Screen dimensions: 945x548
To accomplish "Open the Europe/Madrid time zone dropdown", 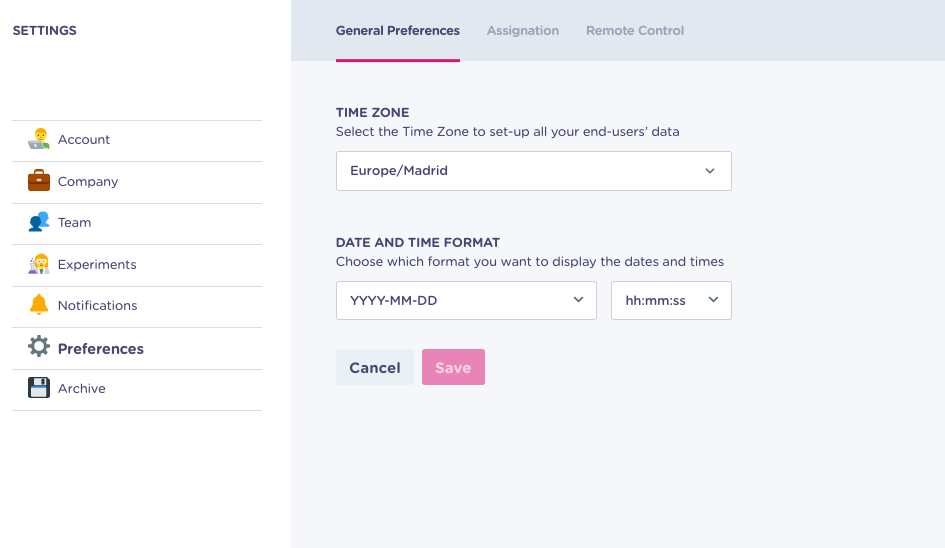I will click(x=533, y=171).
